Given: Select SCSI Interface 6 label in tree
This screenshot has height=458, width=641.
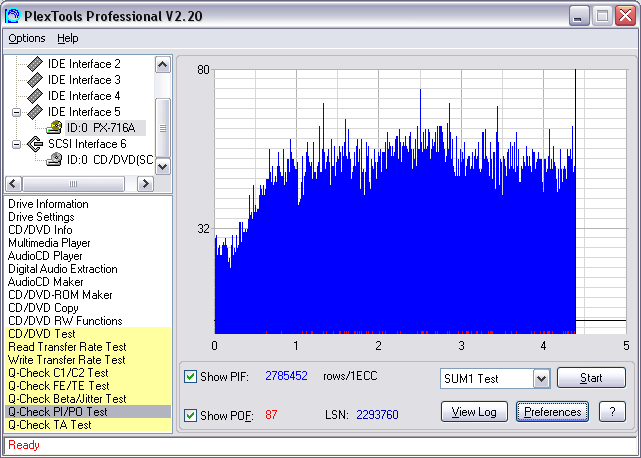Looking at the screenshot, I should tap(87, 144).
